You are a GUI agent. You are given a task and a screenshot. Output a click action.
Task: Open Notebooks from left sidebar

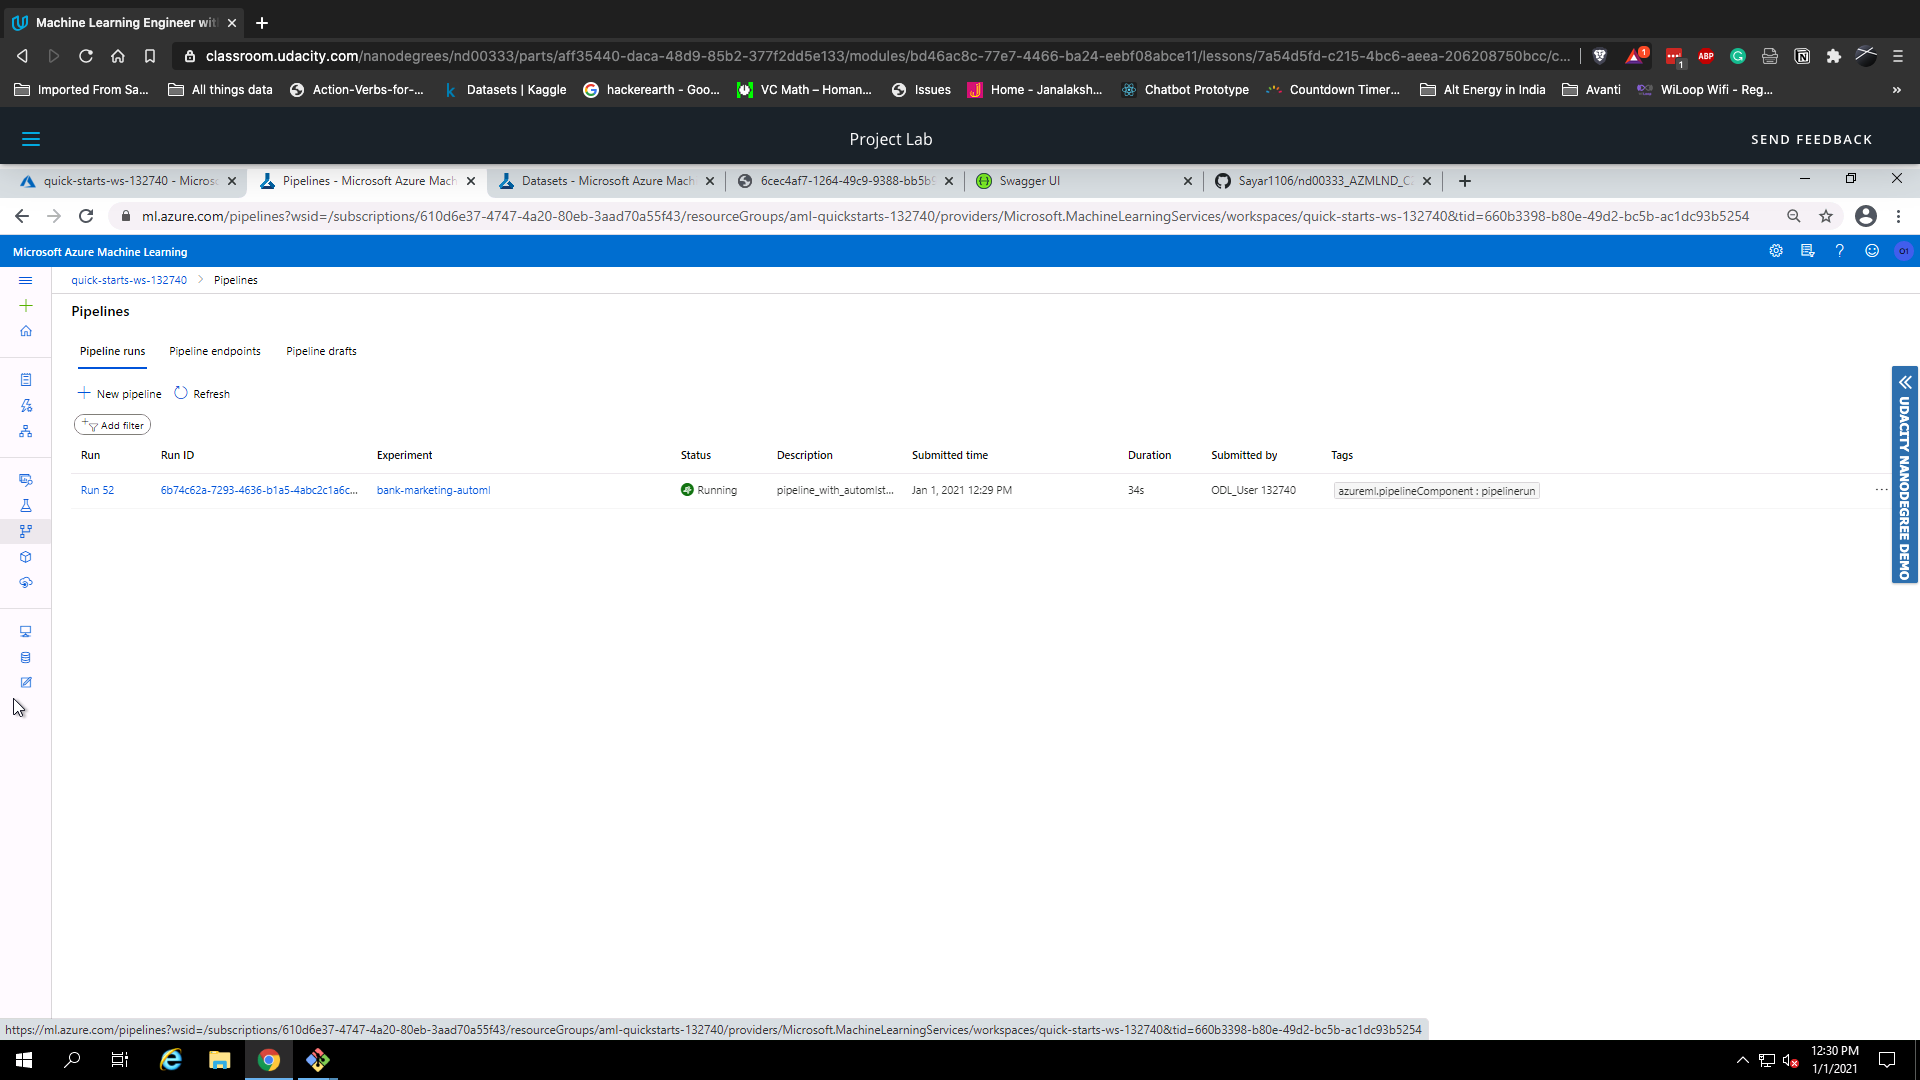point(26,380)
